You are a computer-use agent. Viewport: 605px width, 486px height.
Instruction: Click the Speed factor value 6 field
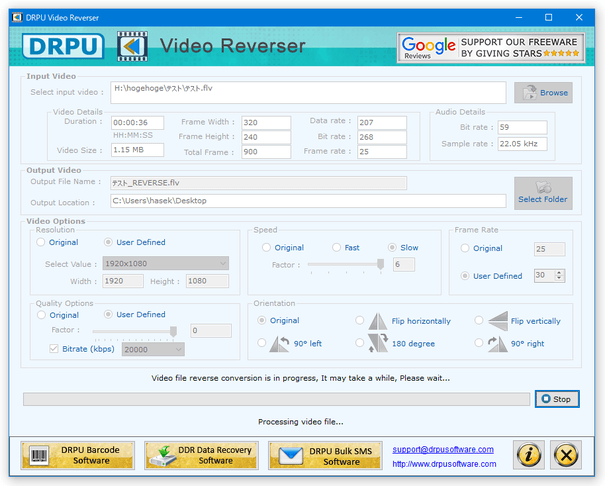(404, 265)
